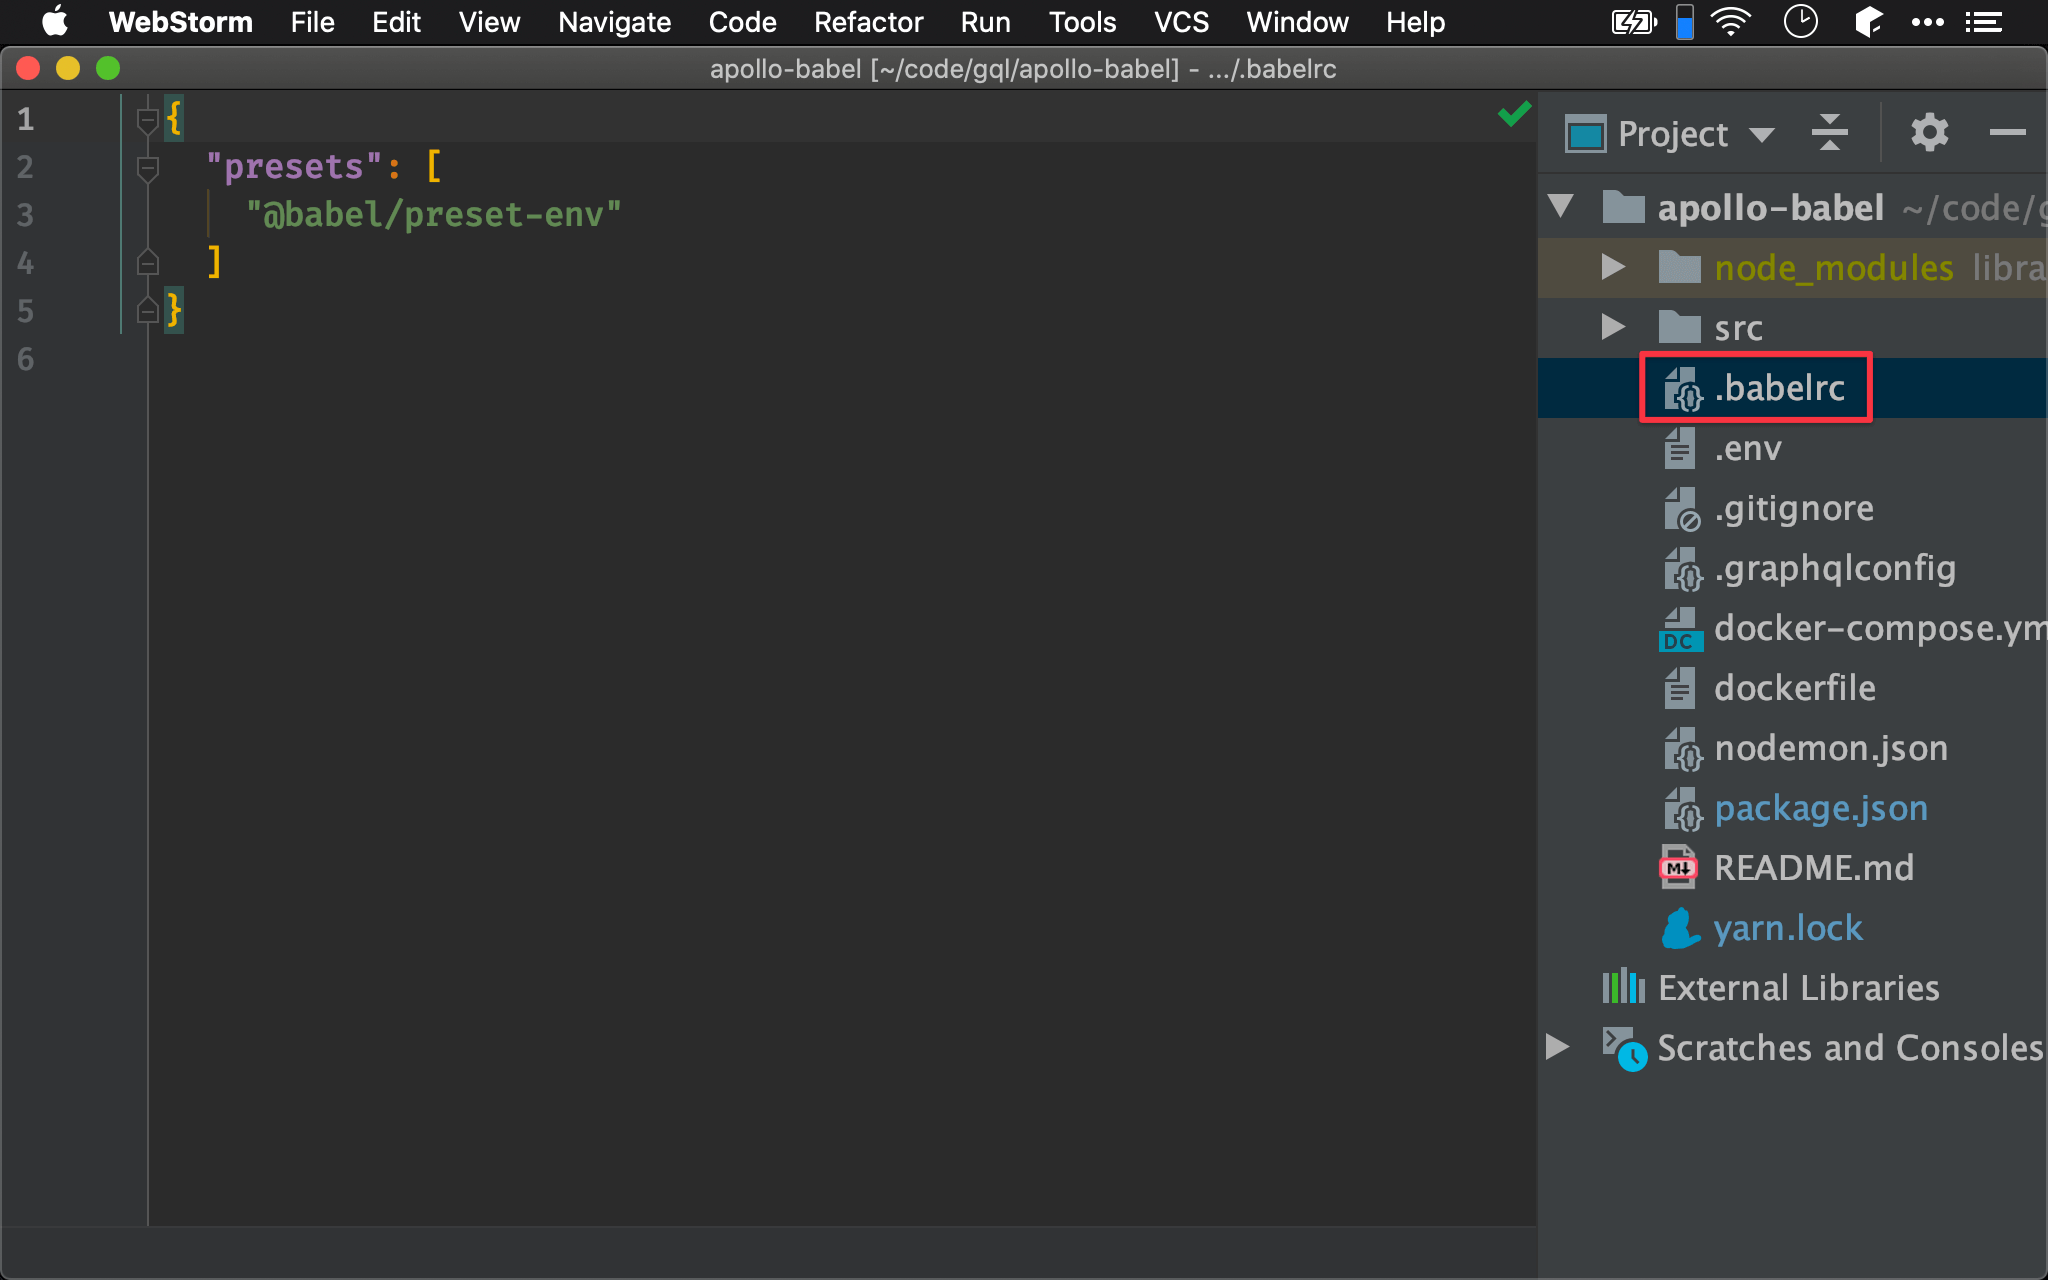Fold the code block at line 1
Screen dimensions: 2048x1280
148,120
